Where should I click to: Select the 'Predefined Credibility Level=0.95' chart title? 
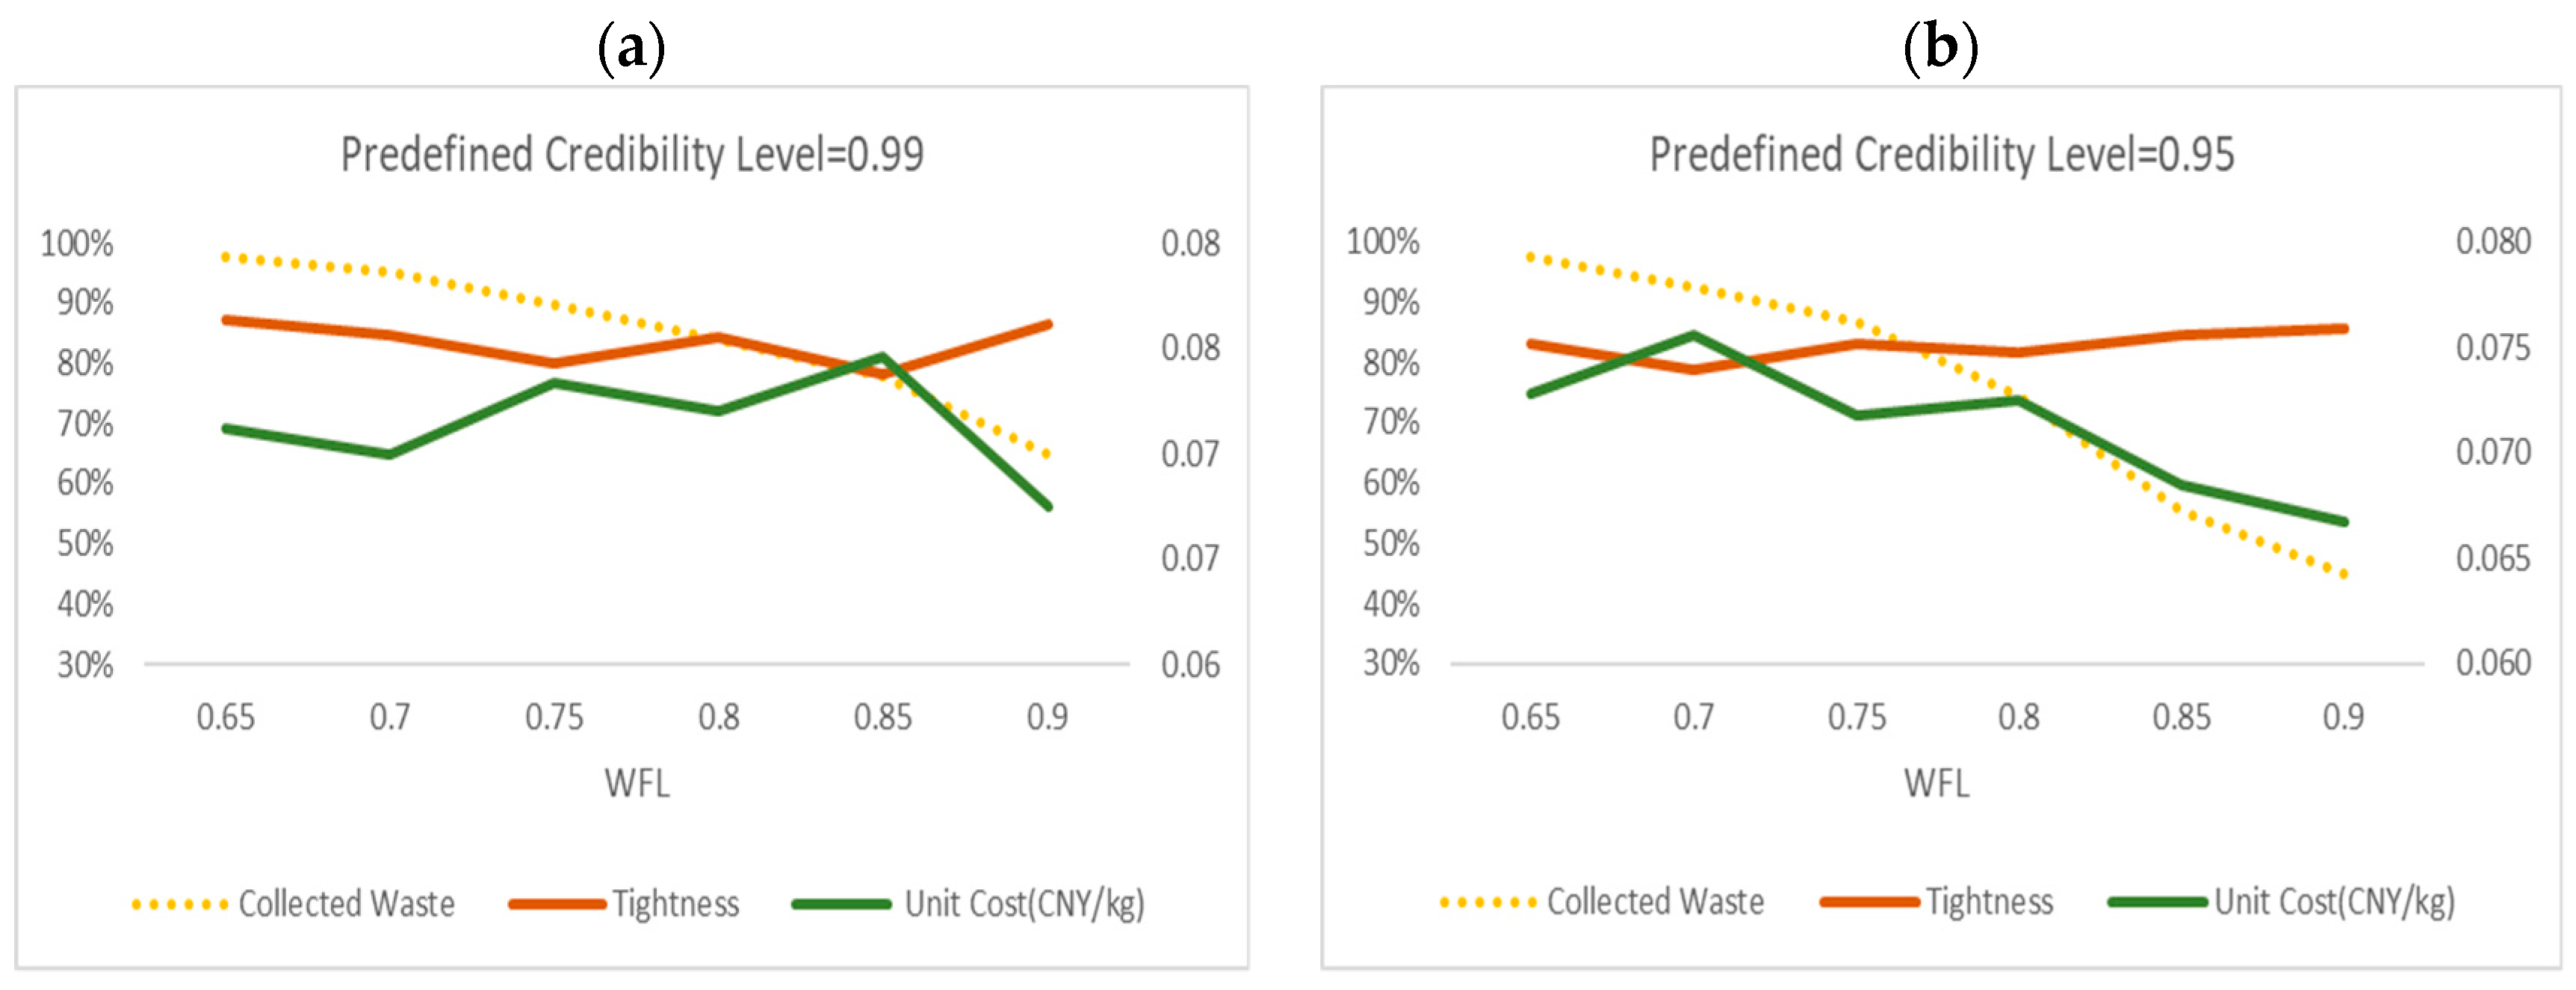point(1941,155)
